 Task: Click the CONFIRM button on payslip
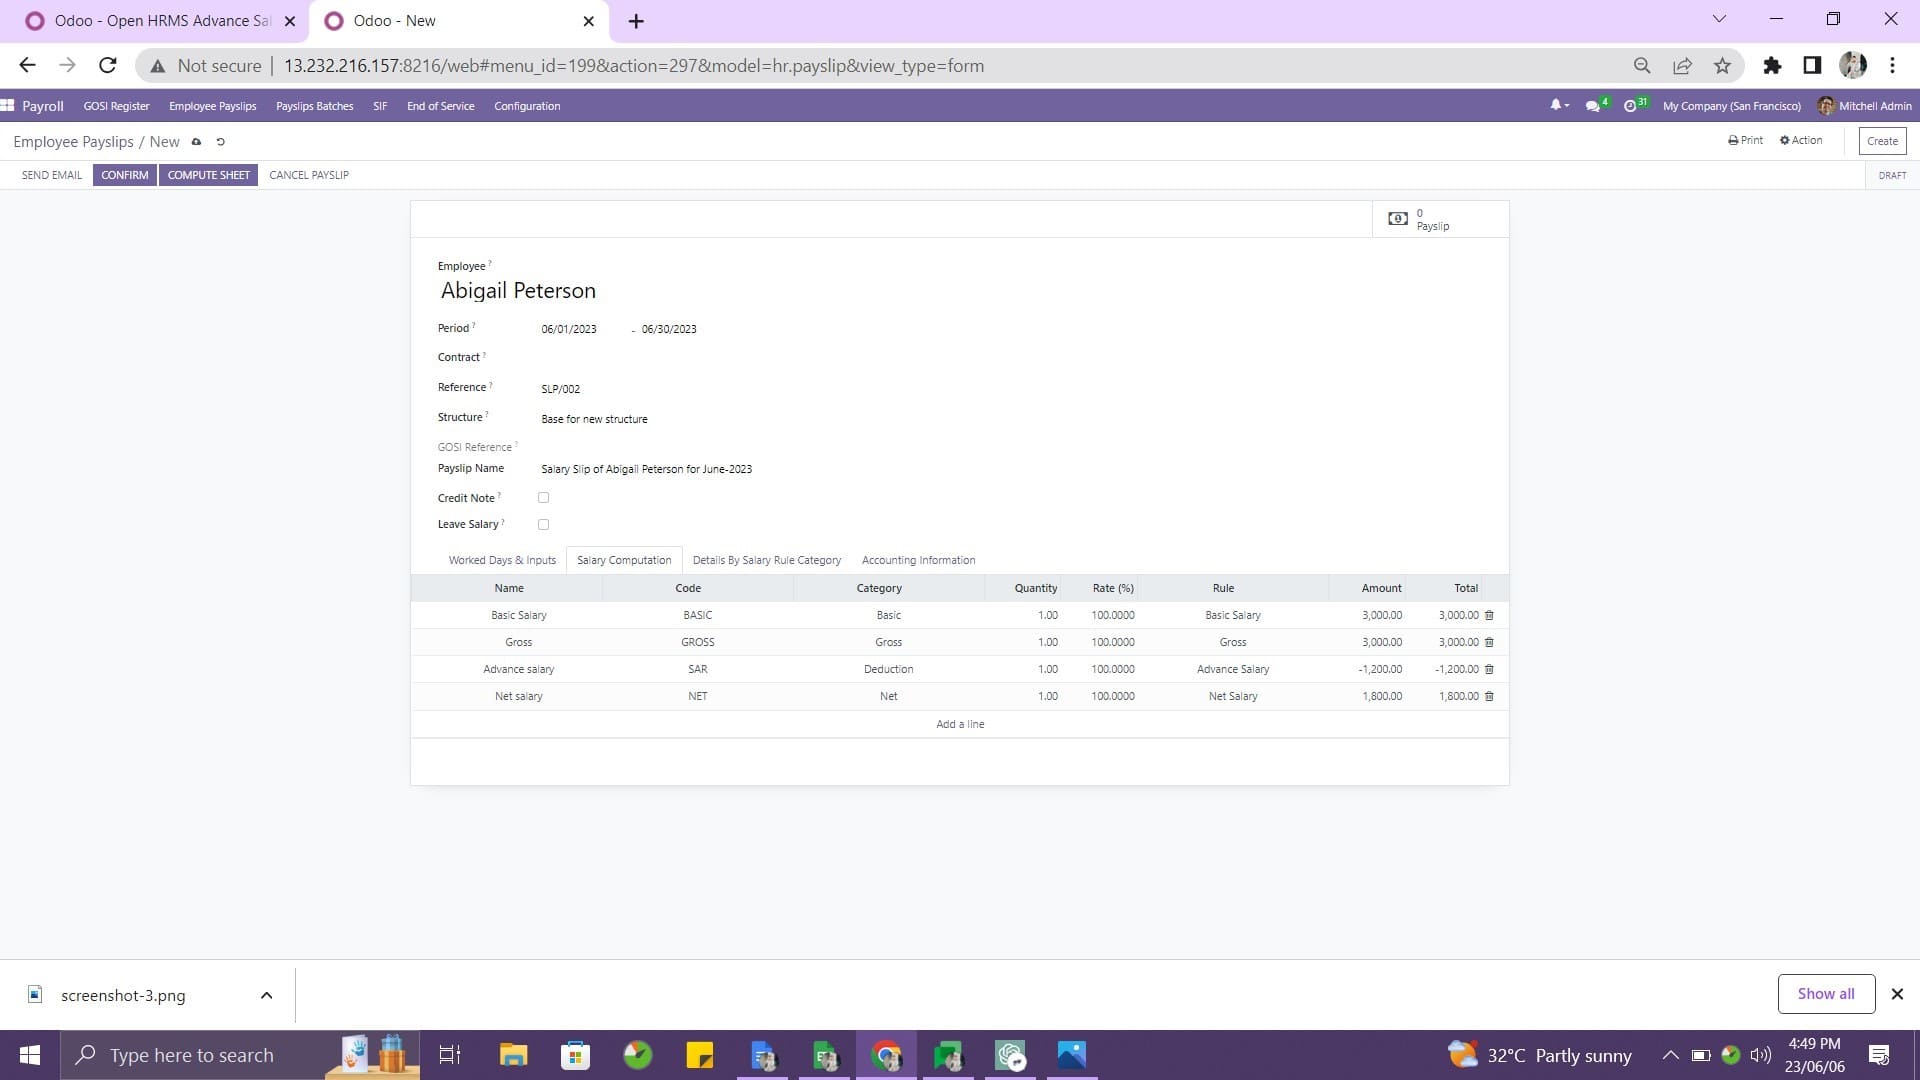pos(125,174)
